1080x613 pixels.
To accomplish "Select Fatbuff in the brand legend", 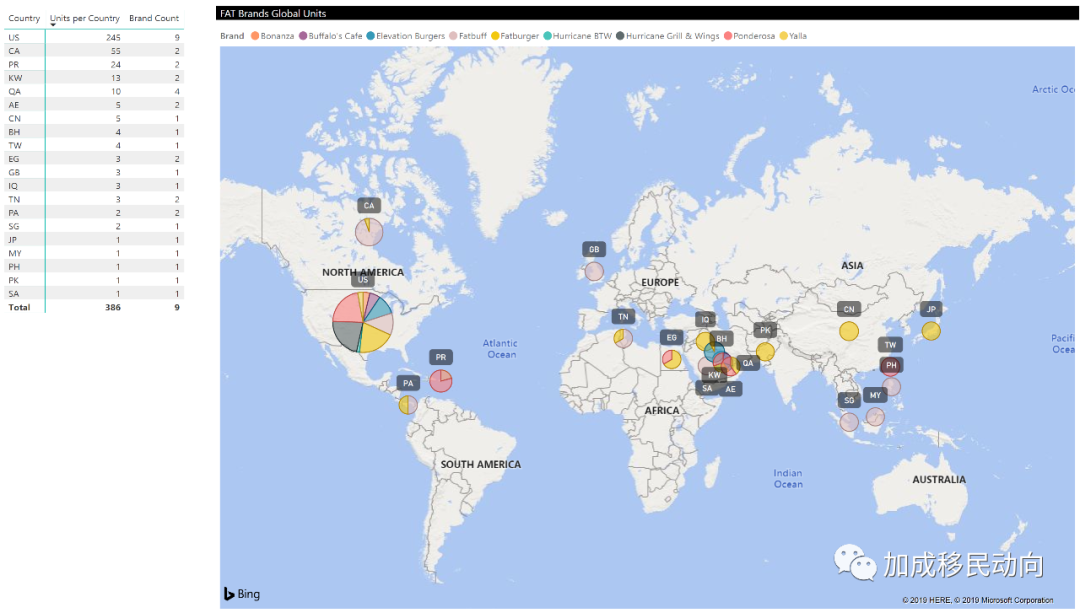I will pyautogui.click(x=468, y=36).
